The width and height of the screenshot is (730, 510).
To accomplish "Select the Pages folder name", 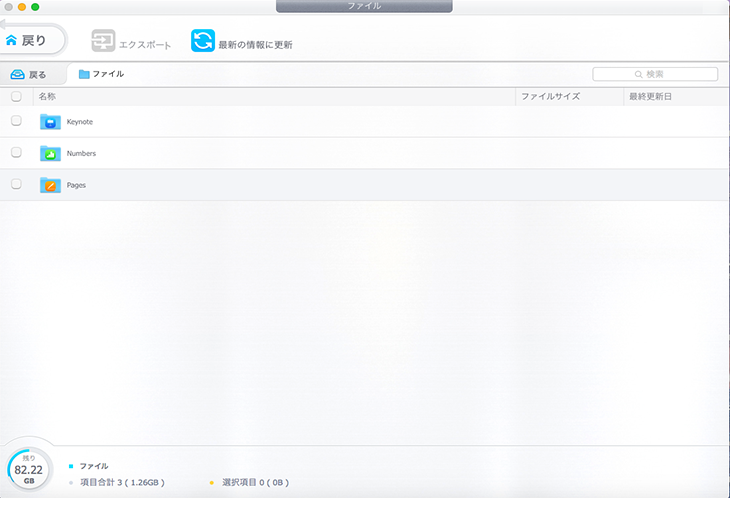I will pos(76,185).
